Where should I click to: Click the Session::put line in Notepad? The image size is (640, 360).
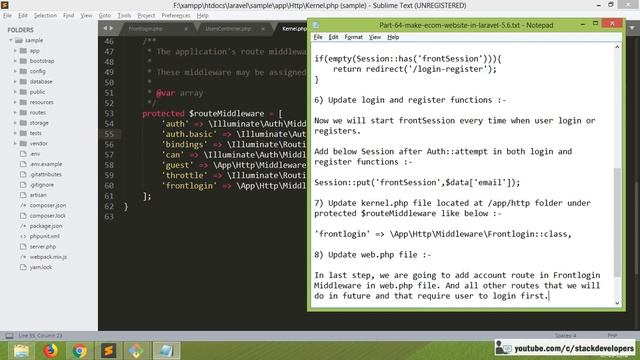417,182
